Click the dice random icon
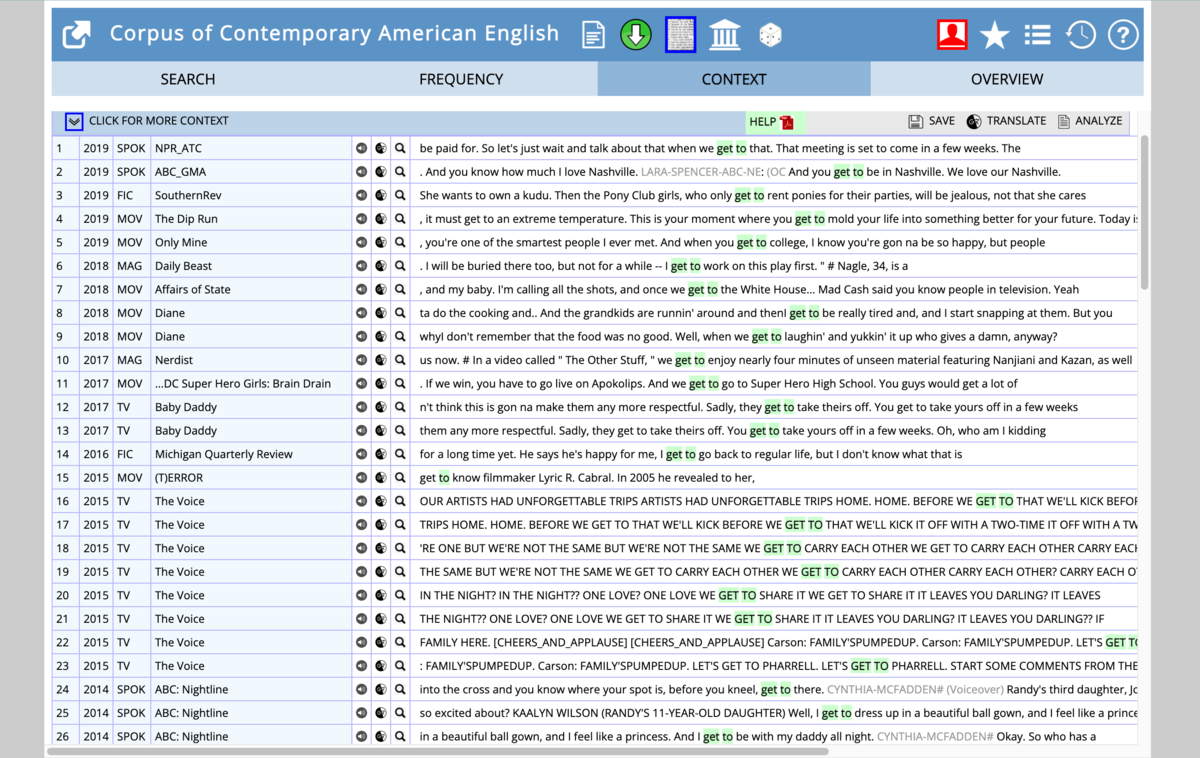Image resolution: width=1200 pixels, height=758 pixels. (770, 36)
